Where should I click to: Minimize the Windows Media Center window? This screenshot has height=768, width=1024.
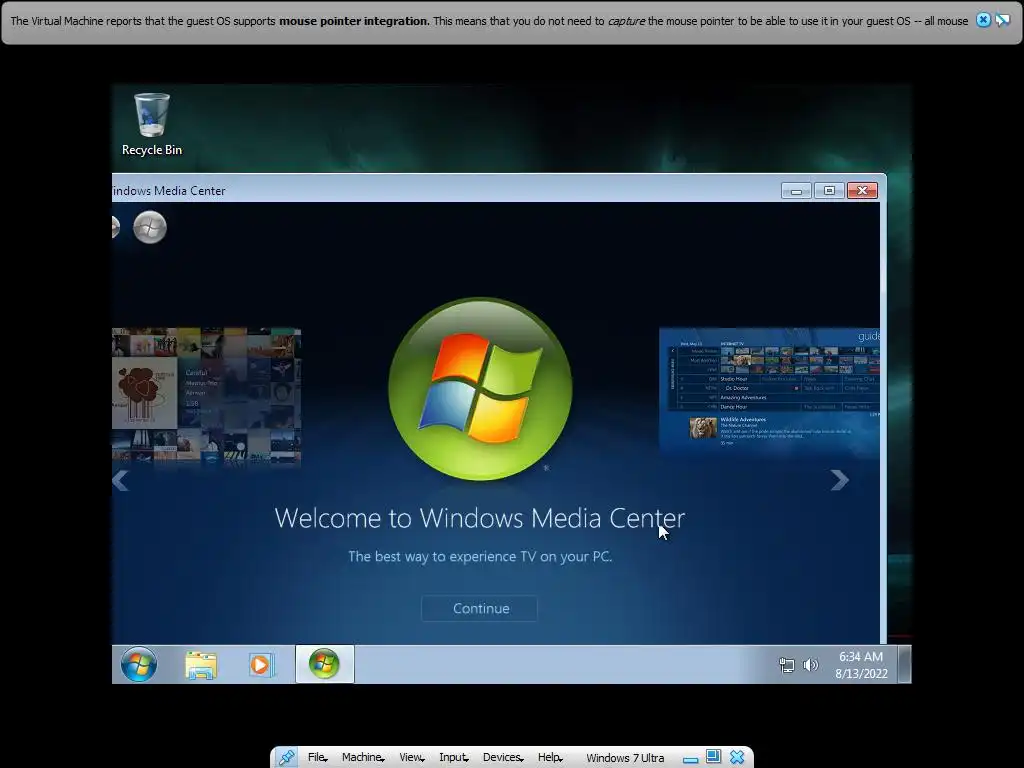click(x=796, y=191)
